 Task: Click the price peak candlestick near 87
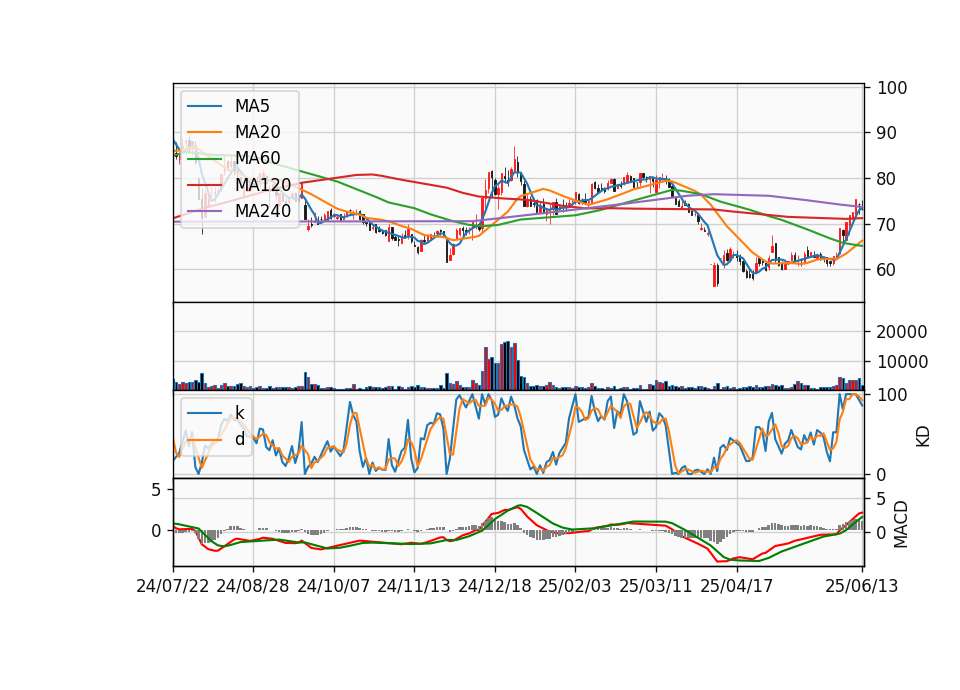(x=515, y=160)
